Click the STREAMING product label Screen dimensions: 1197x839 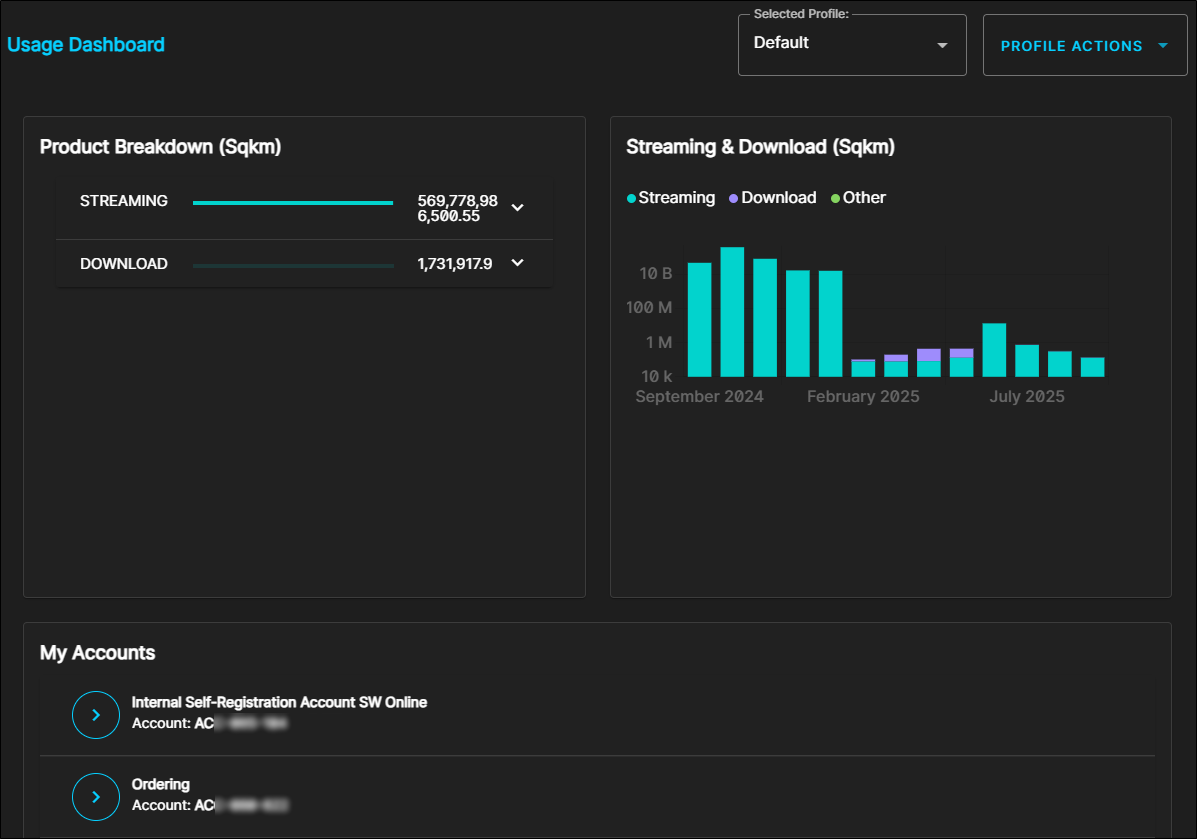click(x=124, y=201)
